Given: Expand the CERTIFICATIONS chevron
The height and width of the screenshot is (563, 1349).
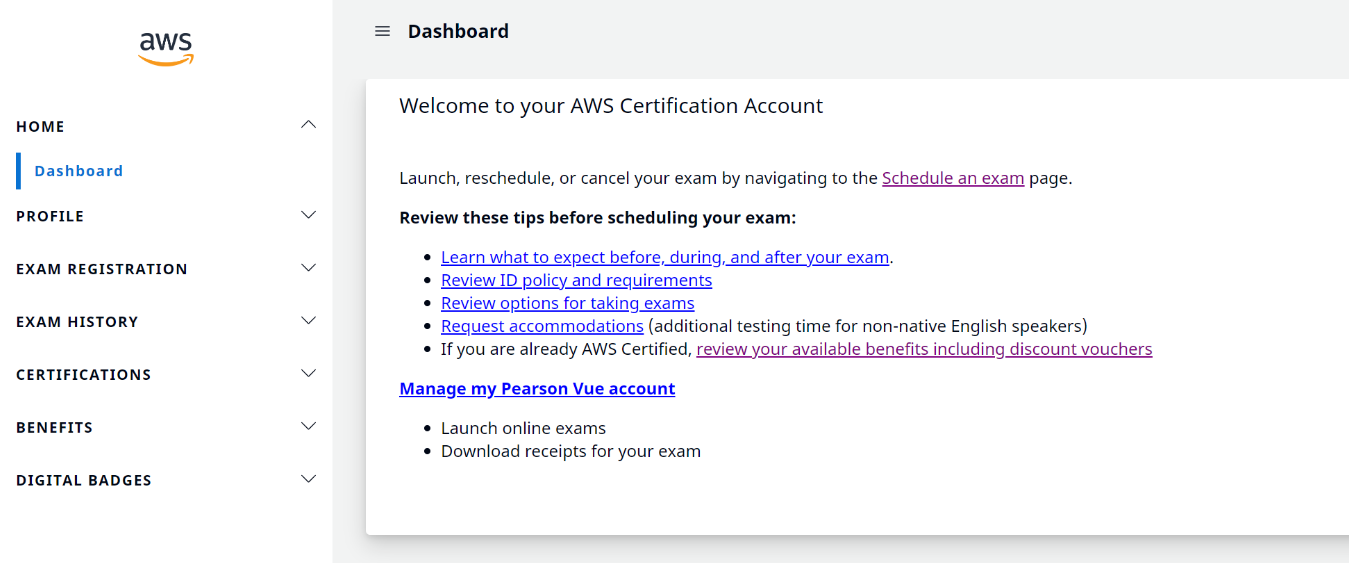Looking at the screenshot, I should point(309,373).
